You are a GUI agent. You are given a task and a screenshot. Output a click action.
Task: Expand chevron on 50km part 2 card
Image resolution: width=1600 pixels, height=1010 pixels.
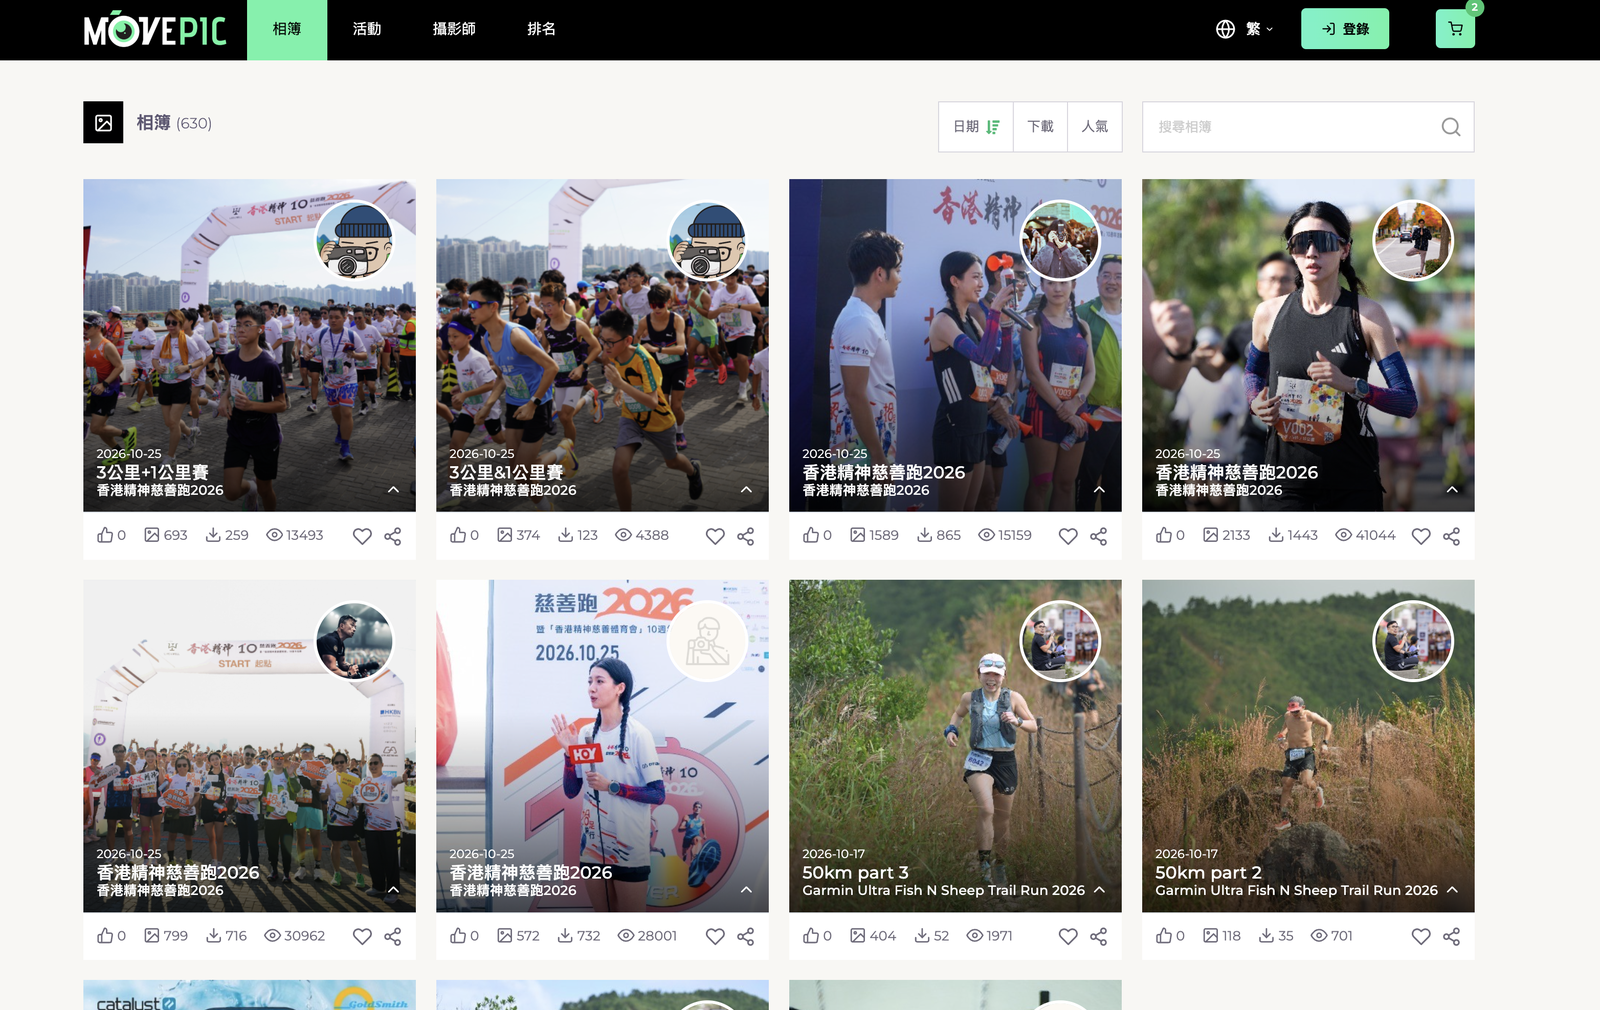coord(1452,890)
